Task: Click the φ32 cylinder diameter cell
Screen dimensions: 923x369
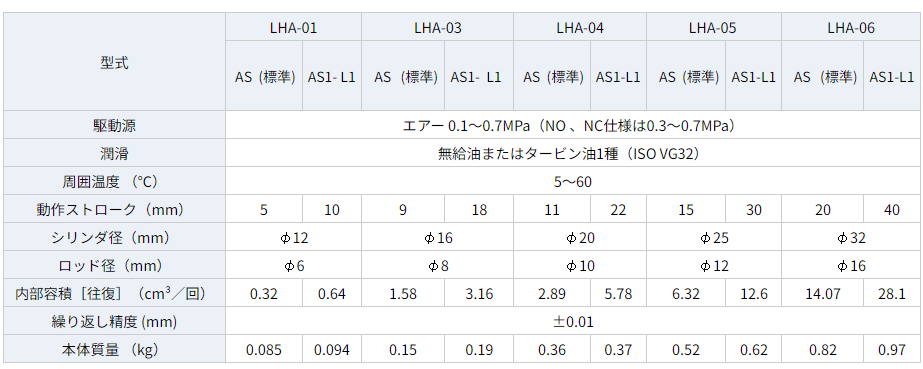Action: 851,238
